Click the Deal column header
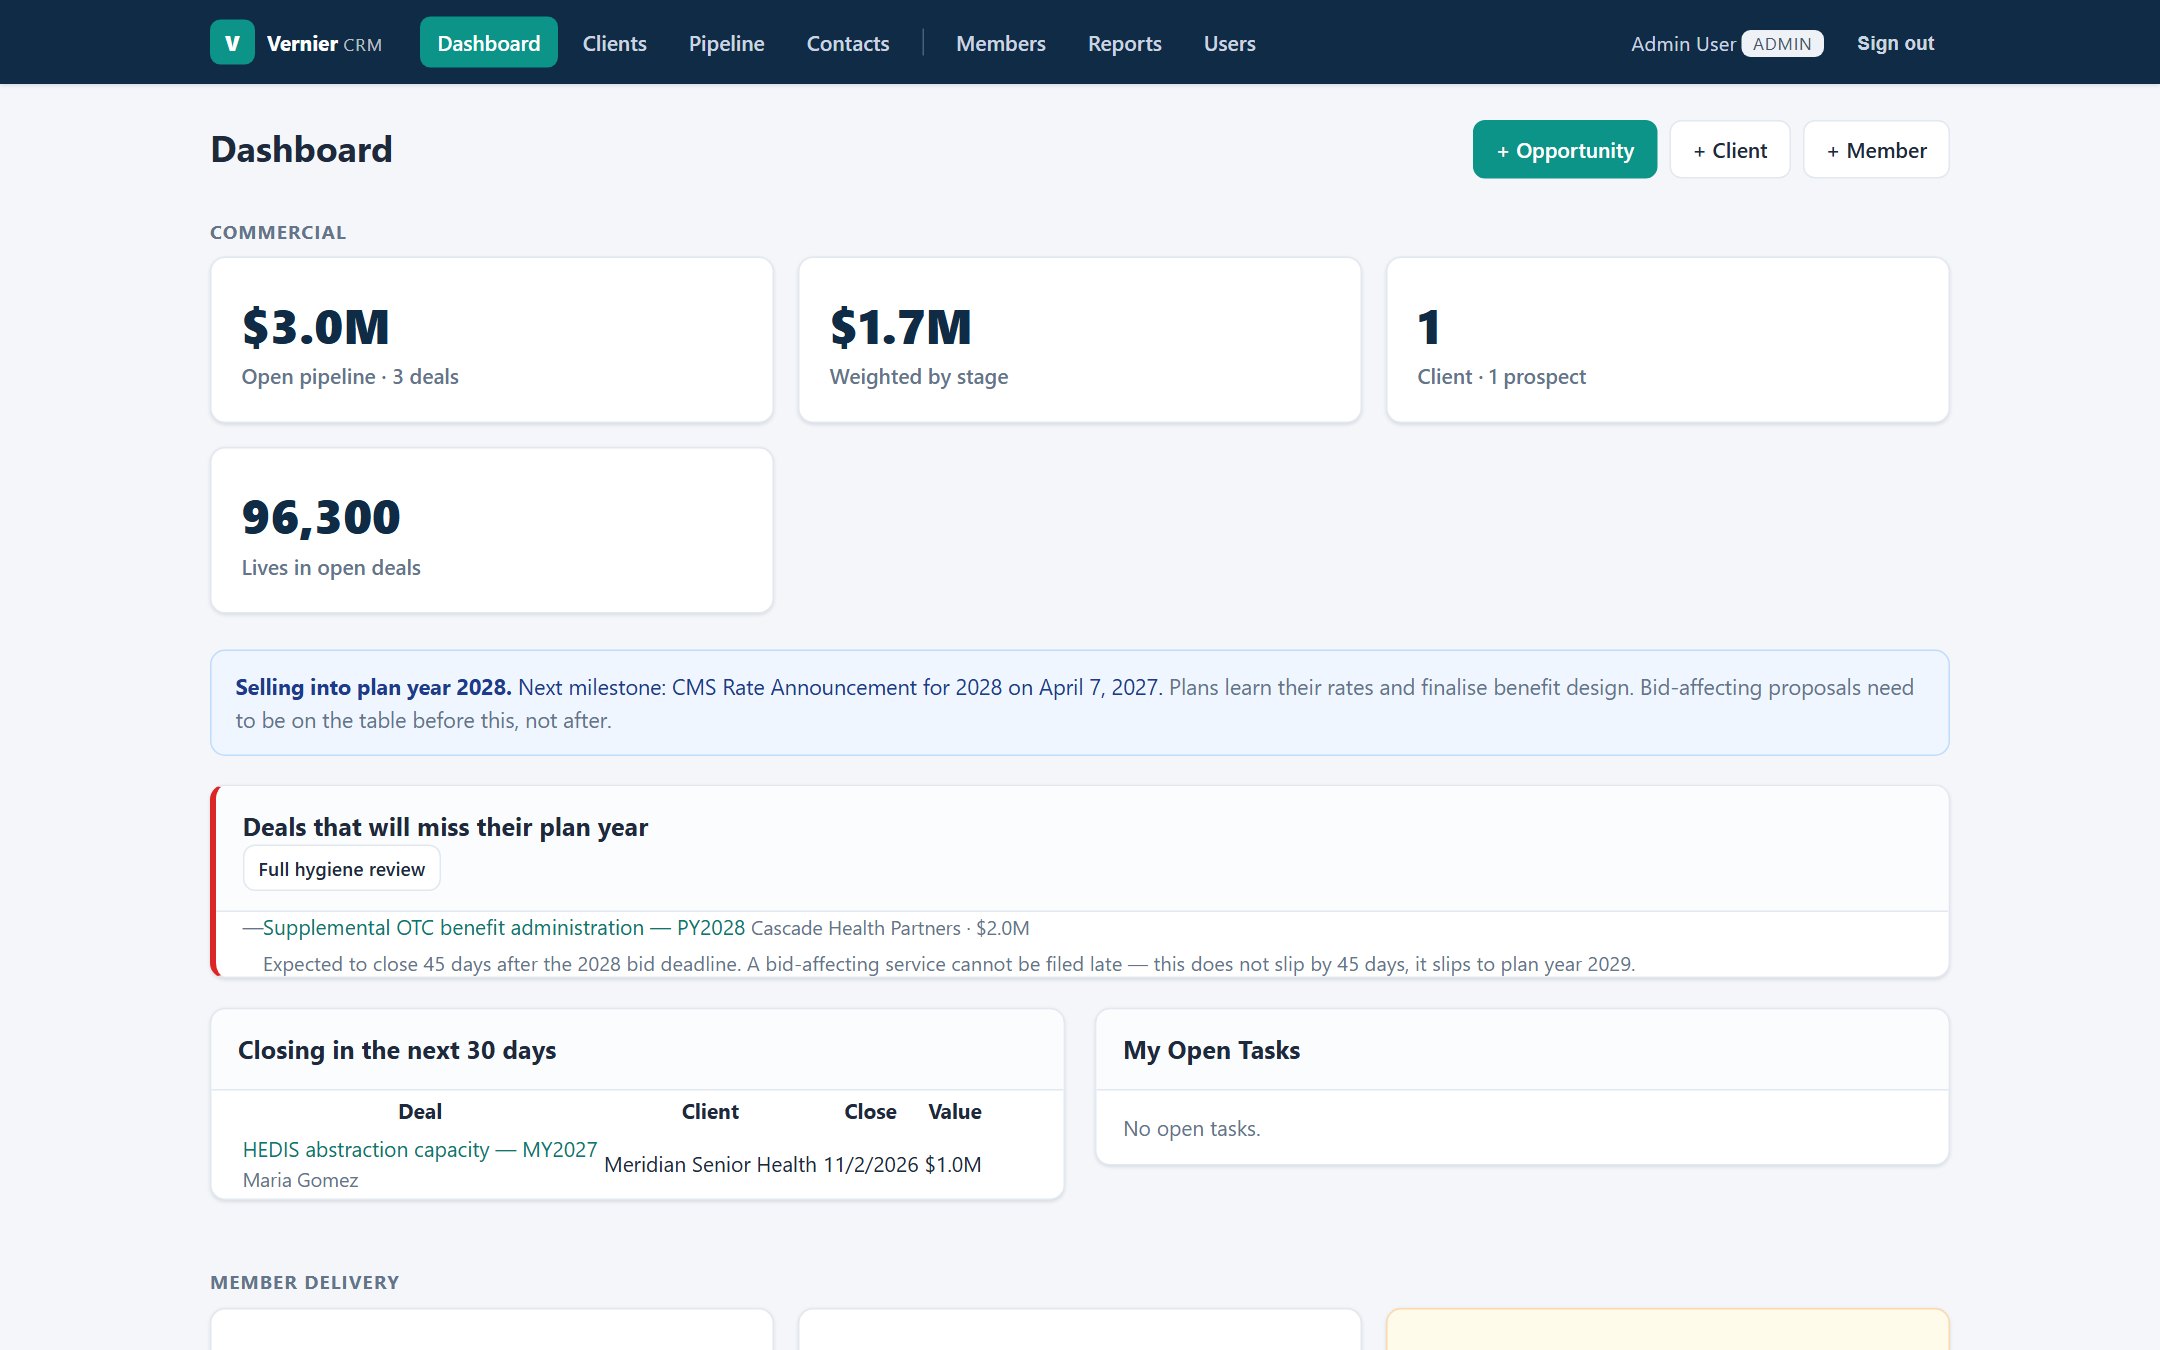Viewport: 2160px width, 1350px height. [x=420, y=1112]
